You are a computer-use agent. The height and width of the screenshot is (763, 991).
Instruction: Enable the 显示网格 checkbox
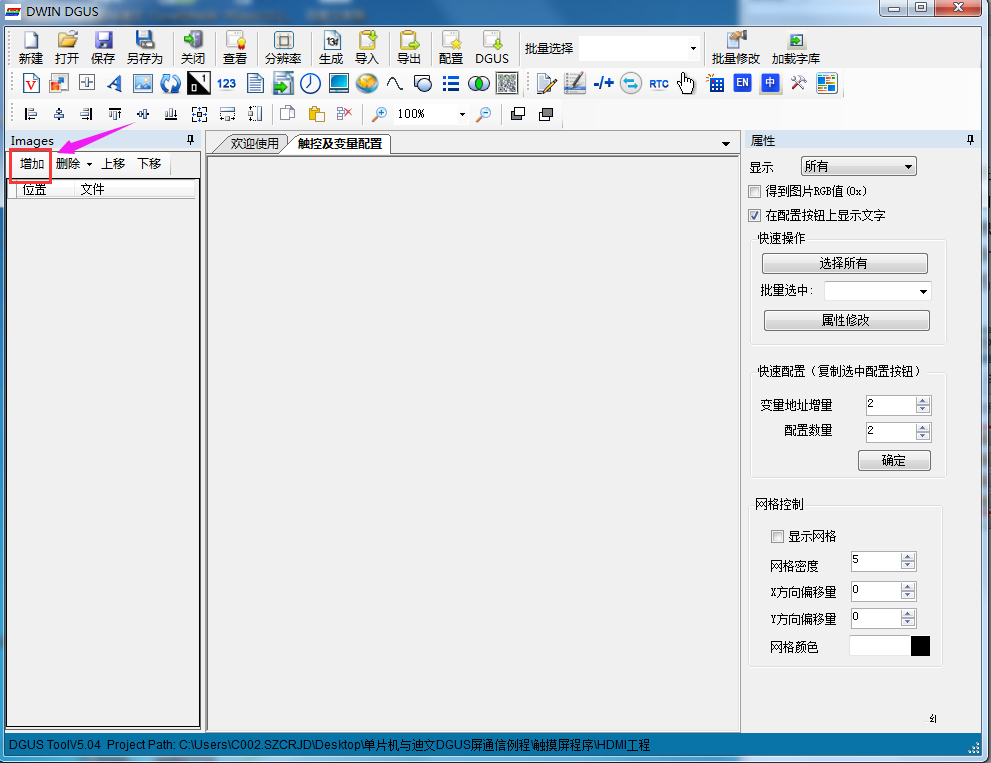pyautogui.click(x=777, y=537)
